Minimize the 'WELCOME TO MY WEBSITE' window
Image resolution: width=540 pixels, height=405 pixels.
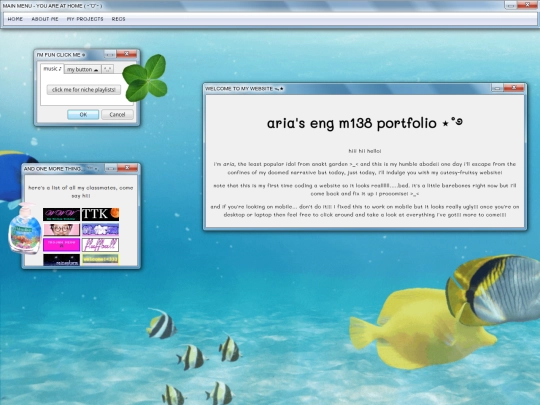tap(497, 89)
